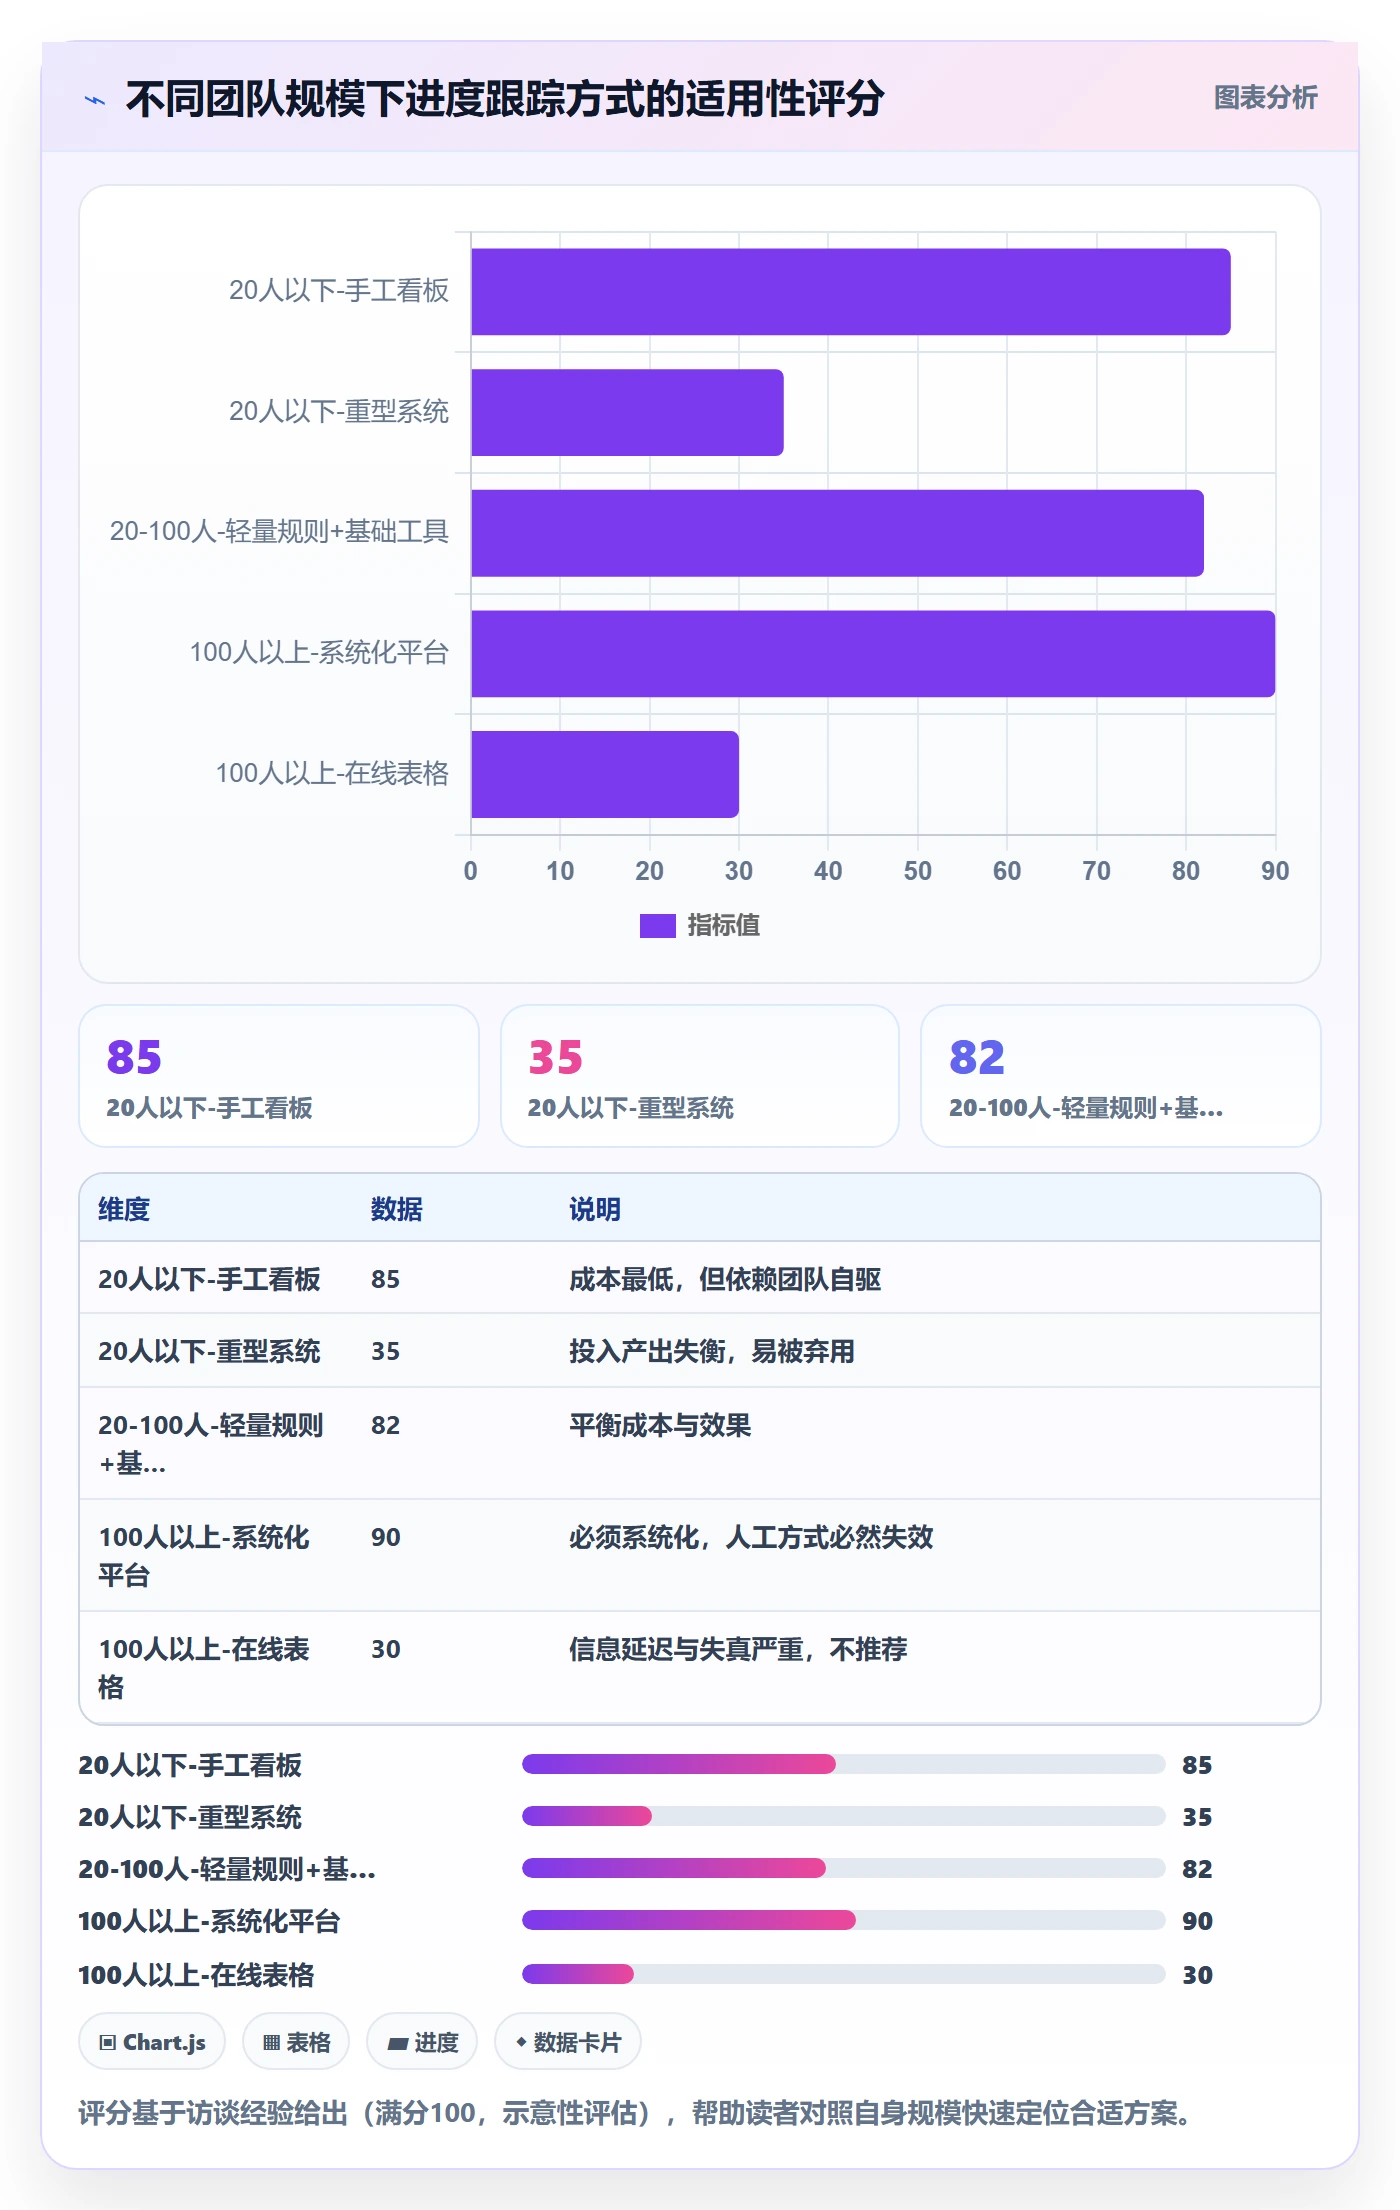The image size is (1400, 2210).
Task: Click the chart bar for 20人以下-重型系统
Action: [627, 412]
